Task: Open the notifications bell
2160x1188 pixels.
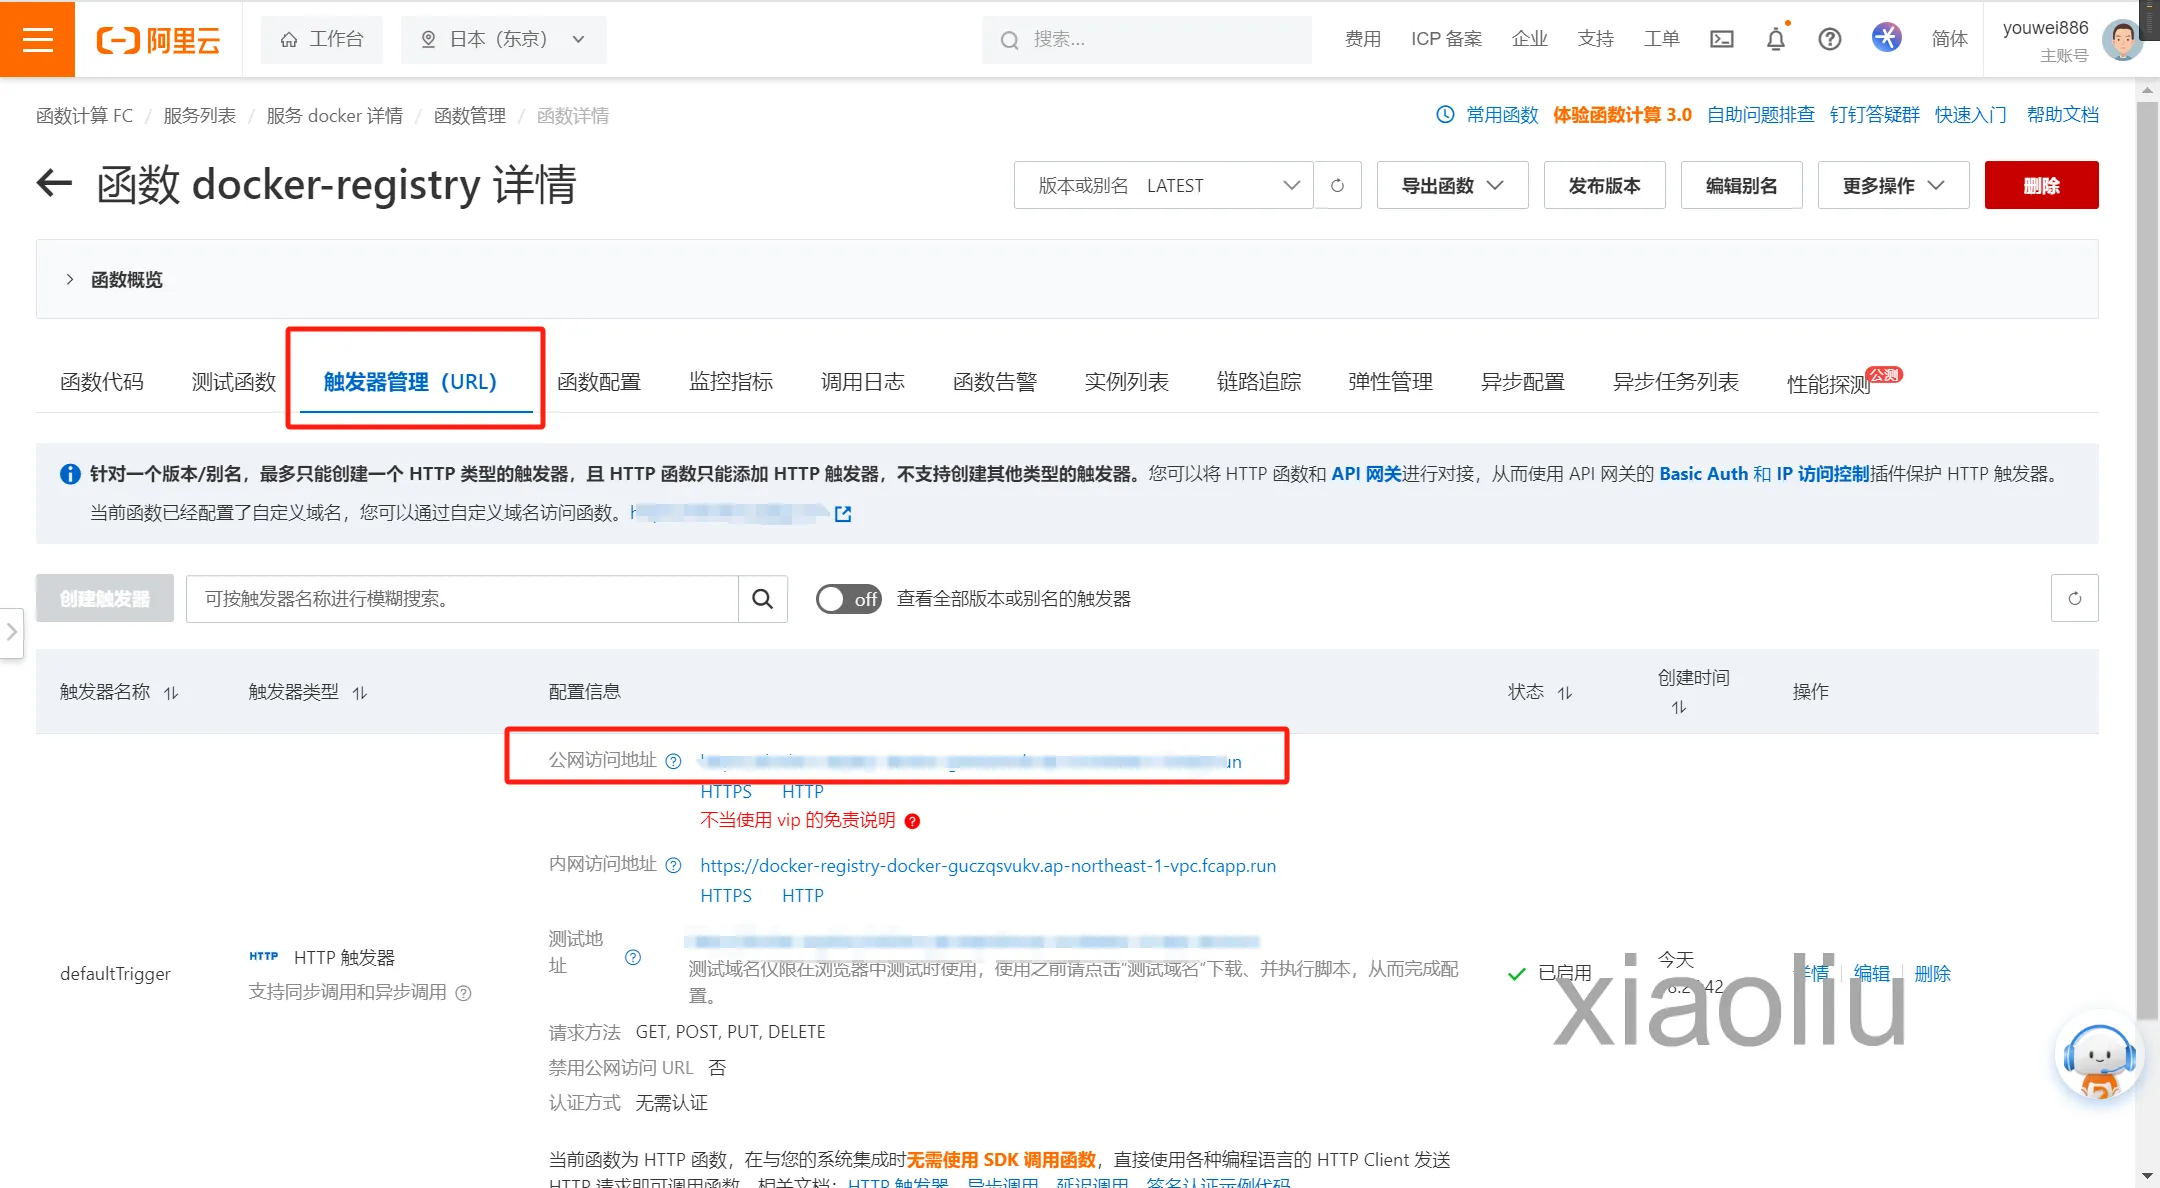Action: [1775, 39]
